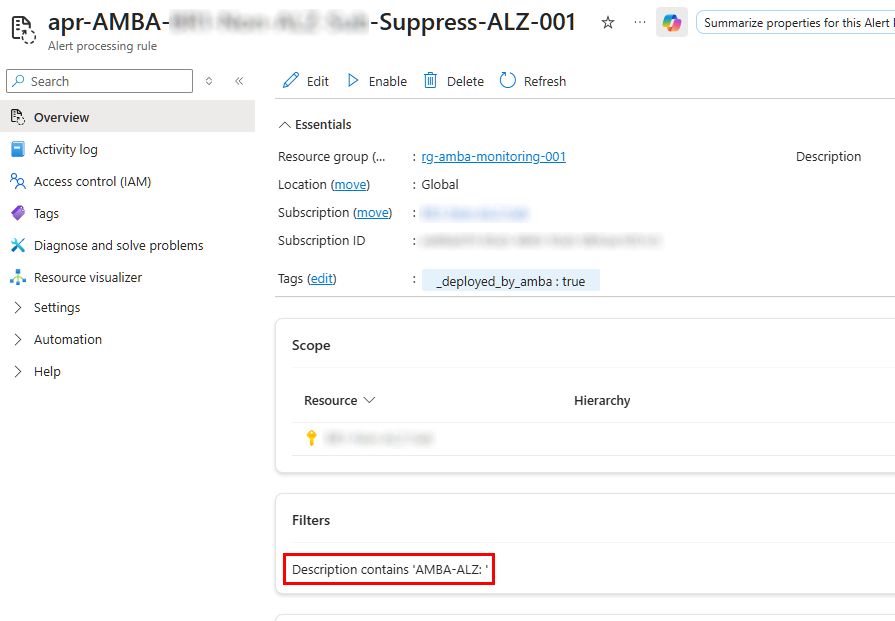Open Access control (IAM)
The width and height of the screenshot is (895, 621).
pyautogui.click(x=92, y=182)
